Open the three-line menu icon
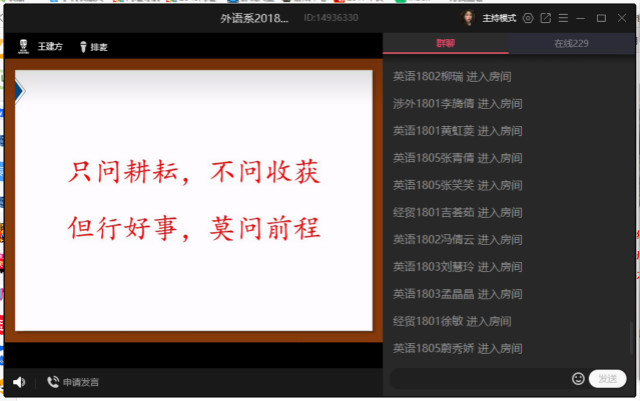 563,18
